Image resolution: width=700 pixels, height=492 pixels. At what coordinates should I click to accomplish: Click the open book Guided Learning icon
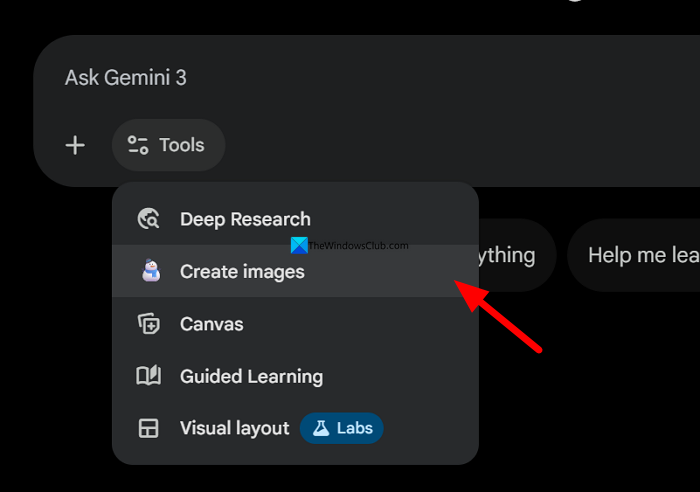pyautogui.click(x=148, y=375)
